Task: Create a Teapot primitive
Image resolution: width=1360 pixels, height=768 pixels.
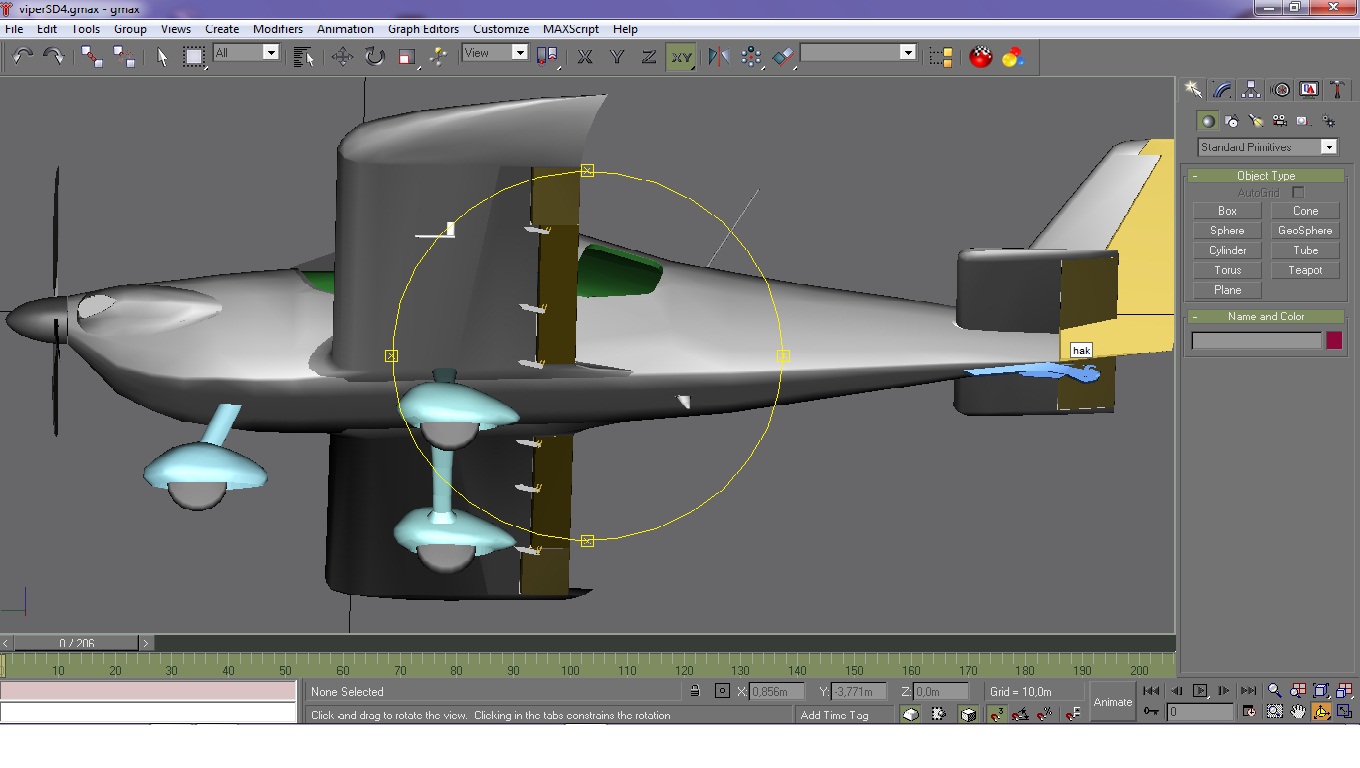Action: pos(1305,270)
